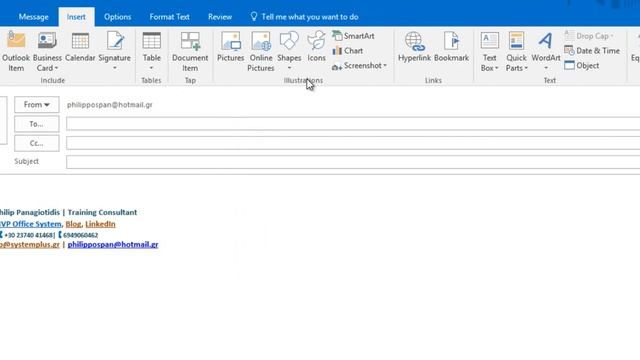Click the Document Item button
Viewport: 640px width, 360px height.
190,51
